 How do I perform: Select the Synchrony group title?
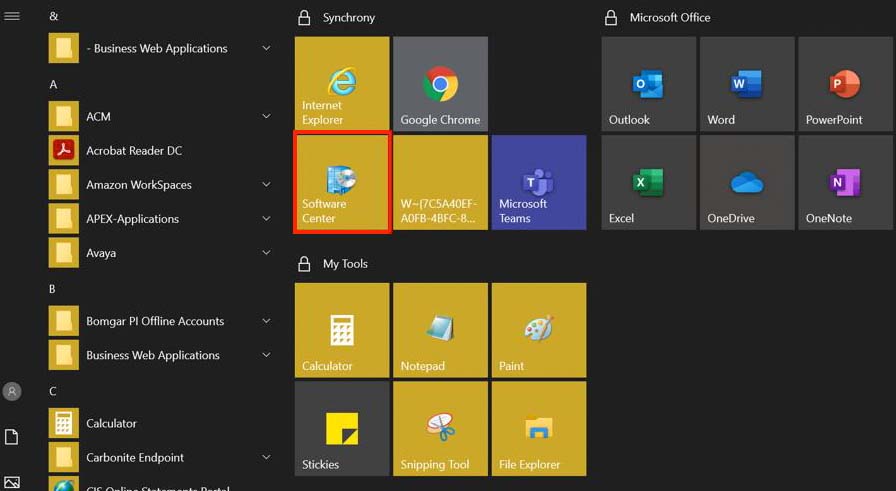[349, 18]
